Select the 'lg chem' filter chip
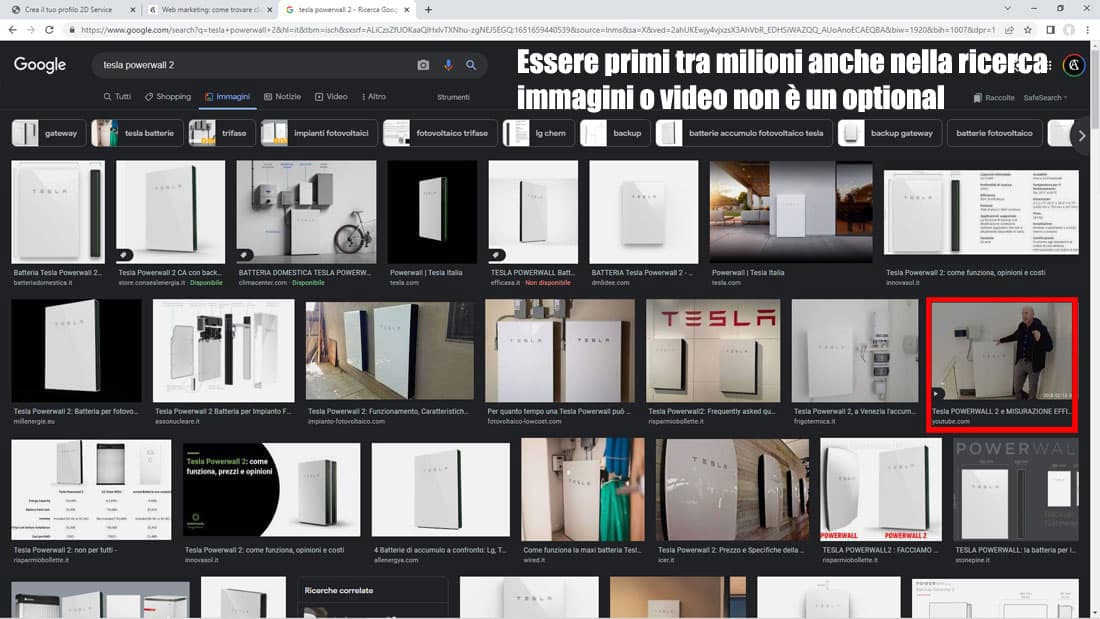Image resolution: width=1100 pixels, height=619 pixels. point(539,133)
